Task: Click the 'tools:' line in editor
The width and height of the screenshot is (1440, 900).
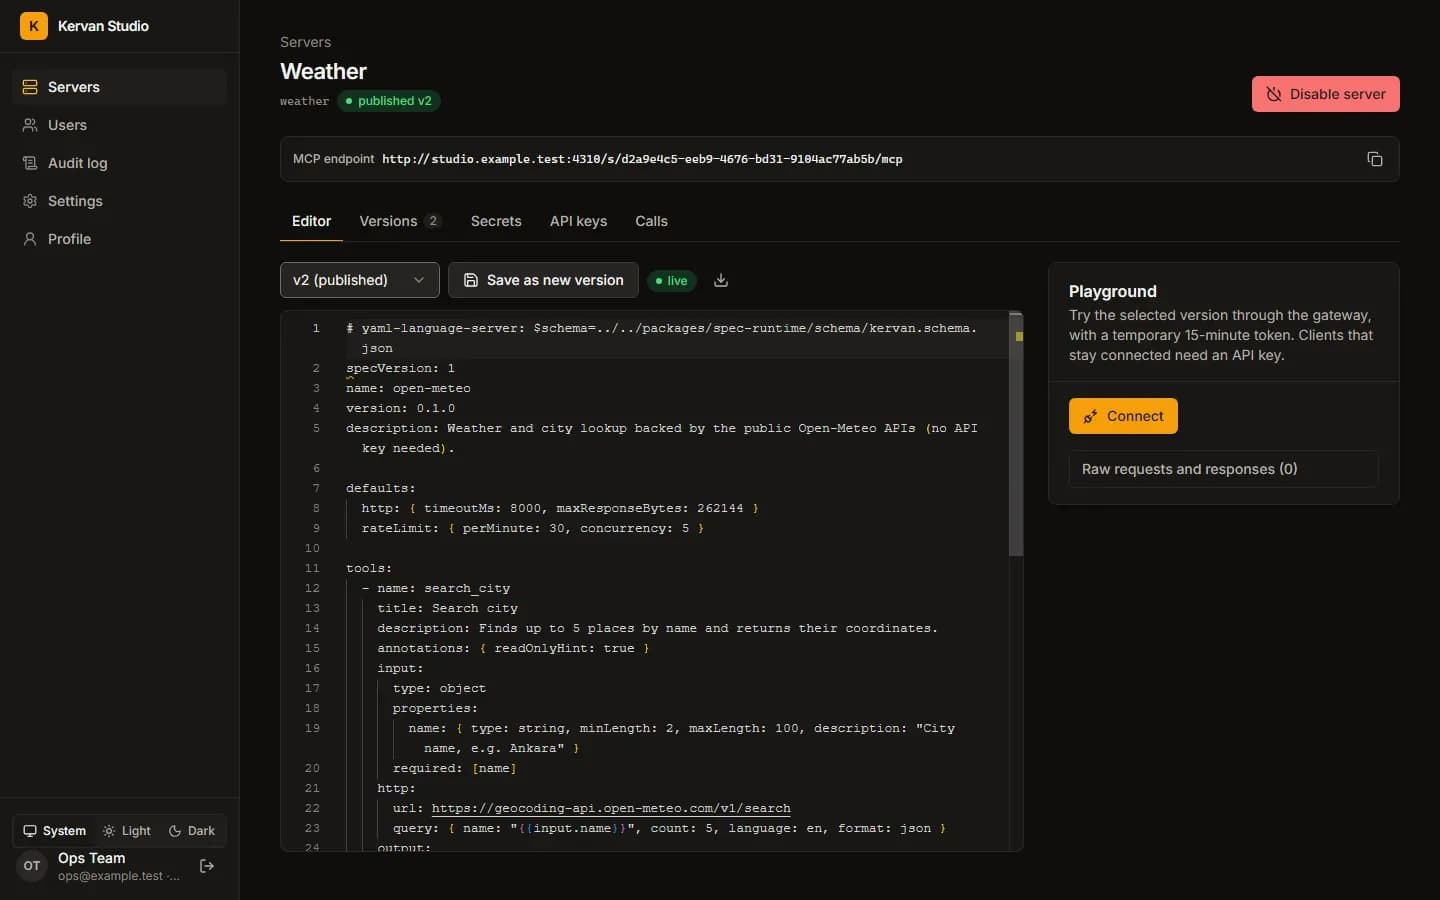Action: [x=369, y=568]
